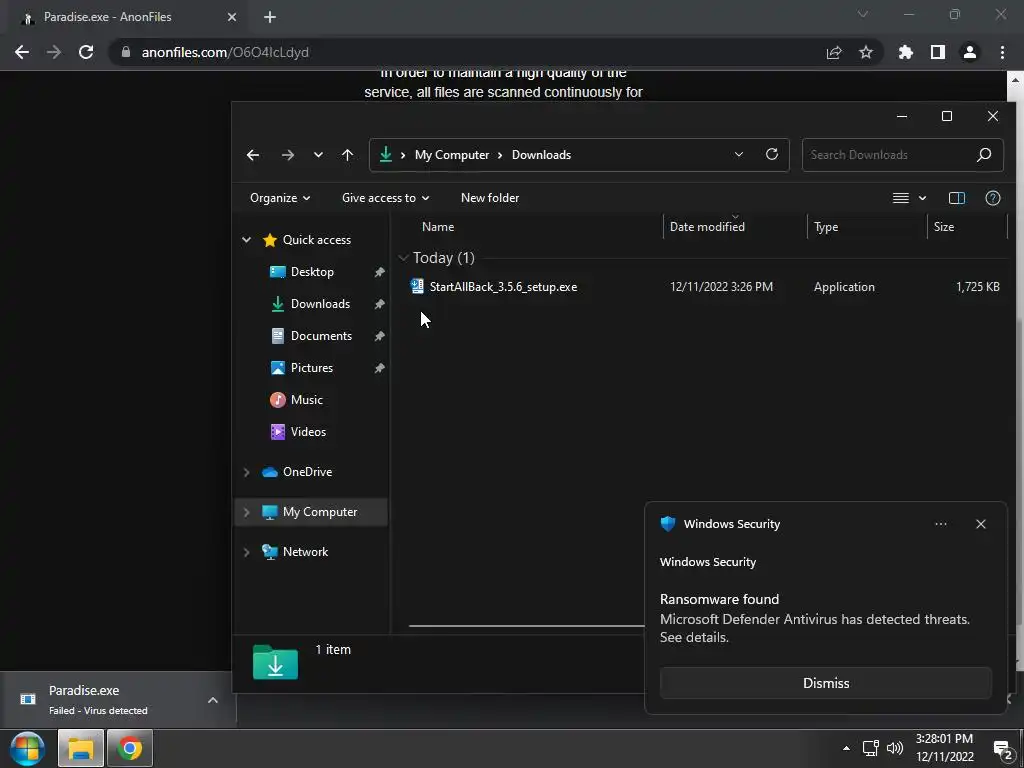Screen dimensions: 1024x768
Task: Open Action Center notifications icon
Action: [x=1002, y=749]
